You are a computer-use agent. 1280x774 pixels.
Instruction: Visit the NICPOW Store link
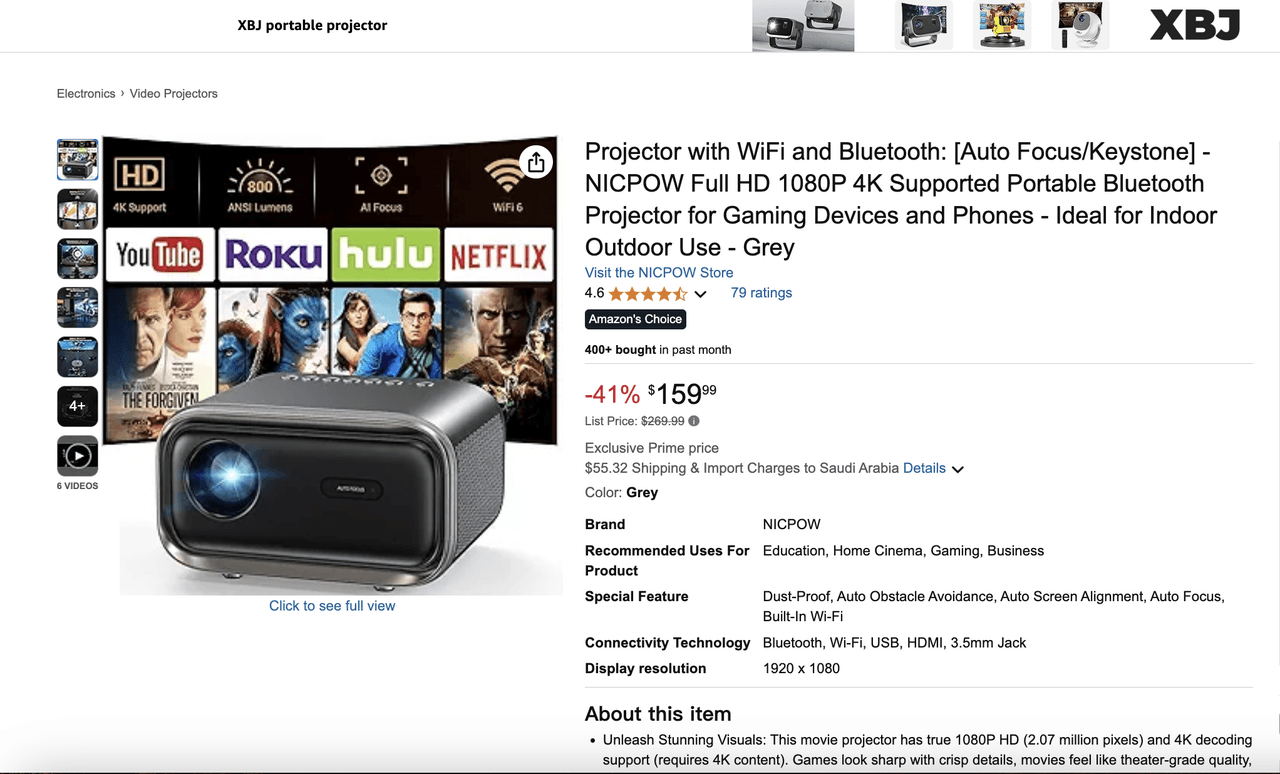[x=659, y=272]
